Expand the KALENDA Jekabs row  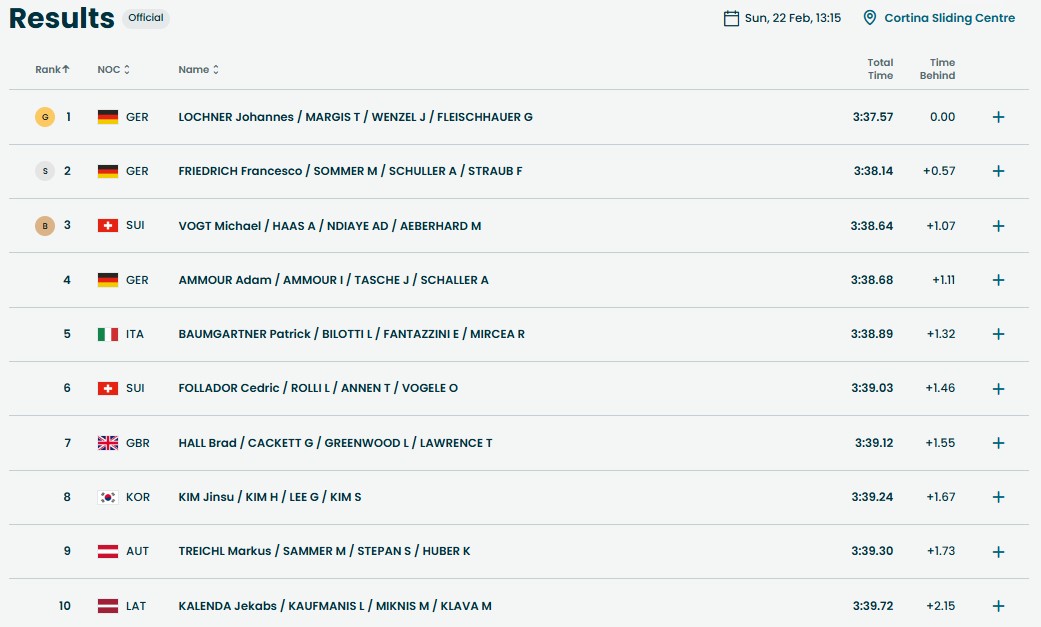click(x=998, y=606)
